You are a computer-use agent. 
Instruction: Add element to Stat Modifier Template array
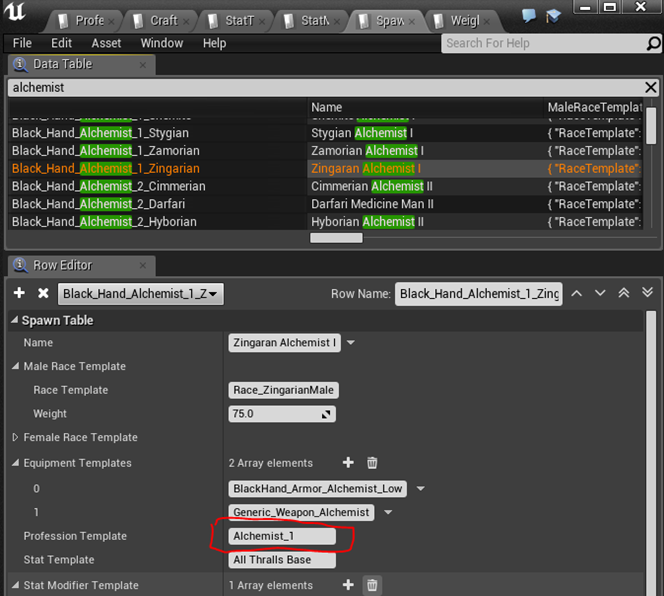click(348, 585)
